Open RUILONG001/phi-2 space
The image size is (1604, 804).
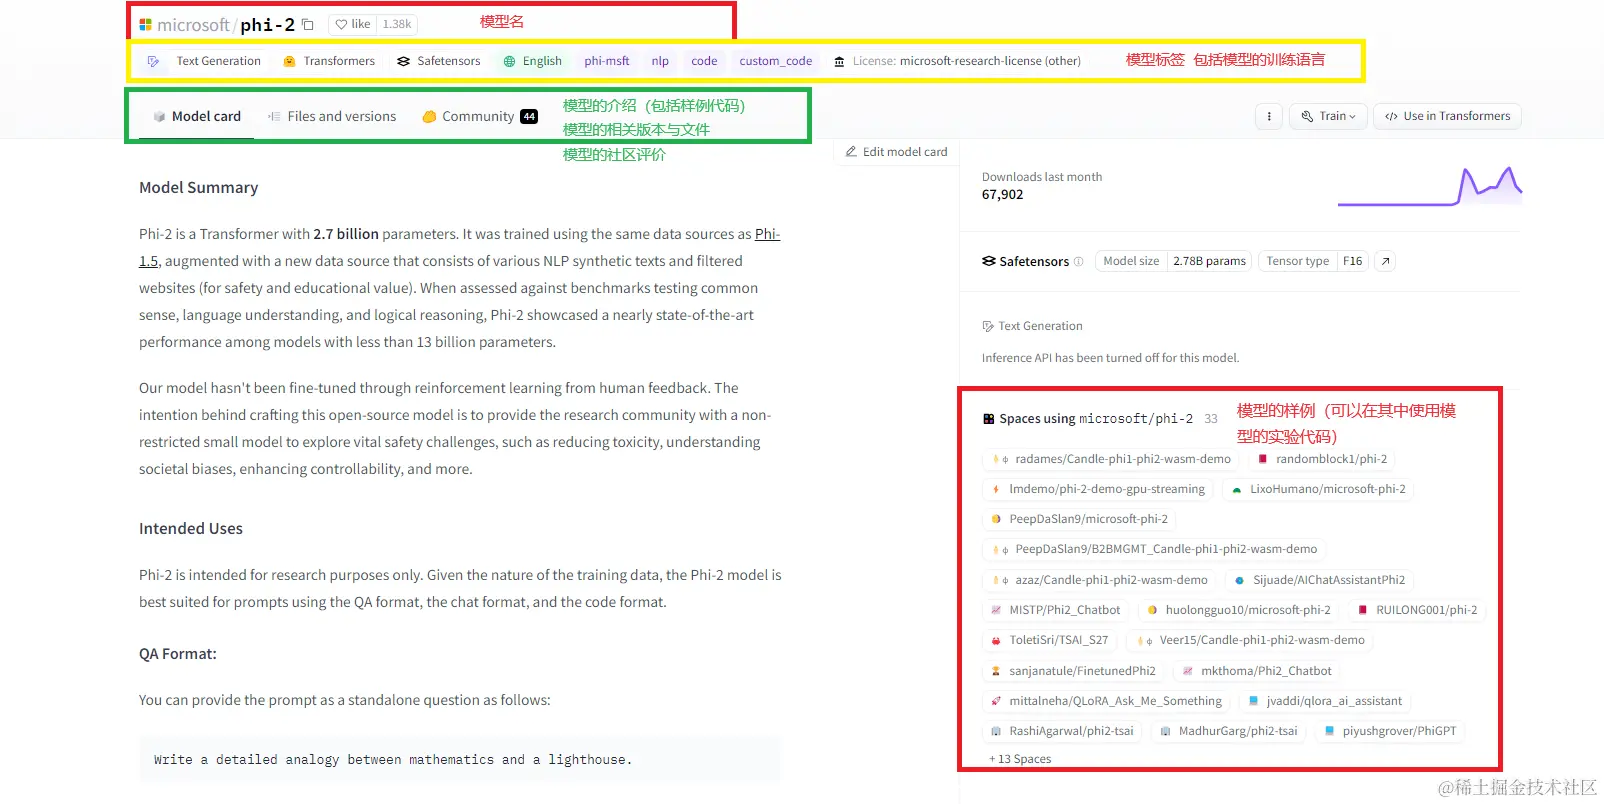(1416, 610)
